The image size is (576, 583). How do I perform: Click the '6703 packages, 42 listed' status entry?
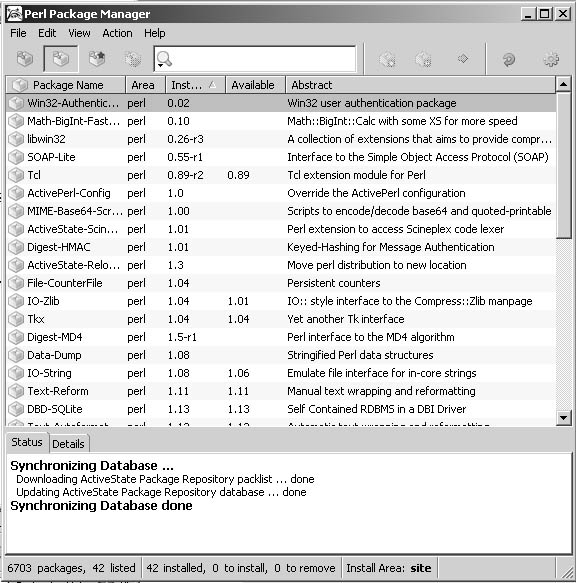pos(71,568)
